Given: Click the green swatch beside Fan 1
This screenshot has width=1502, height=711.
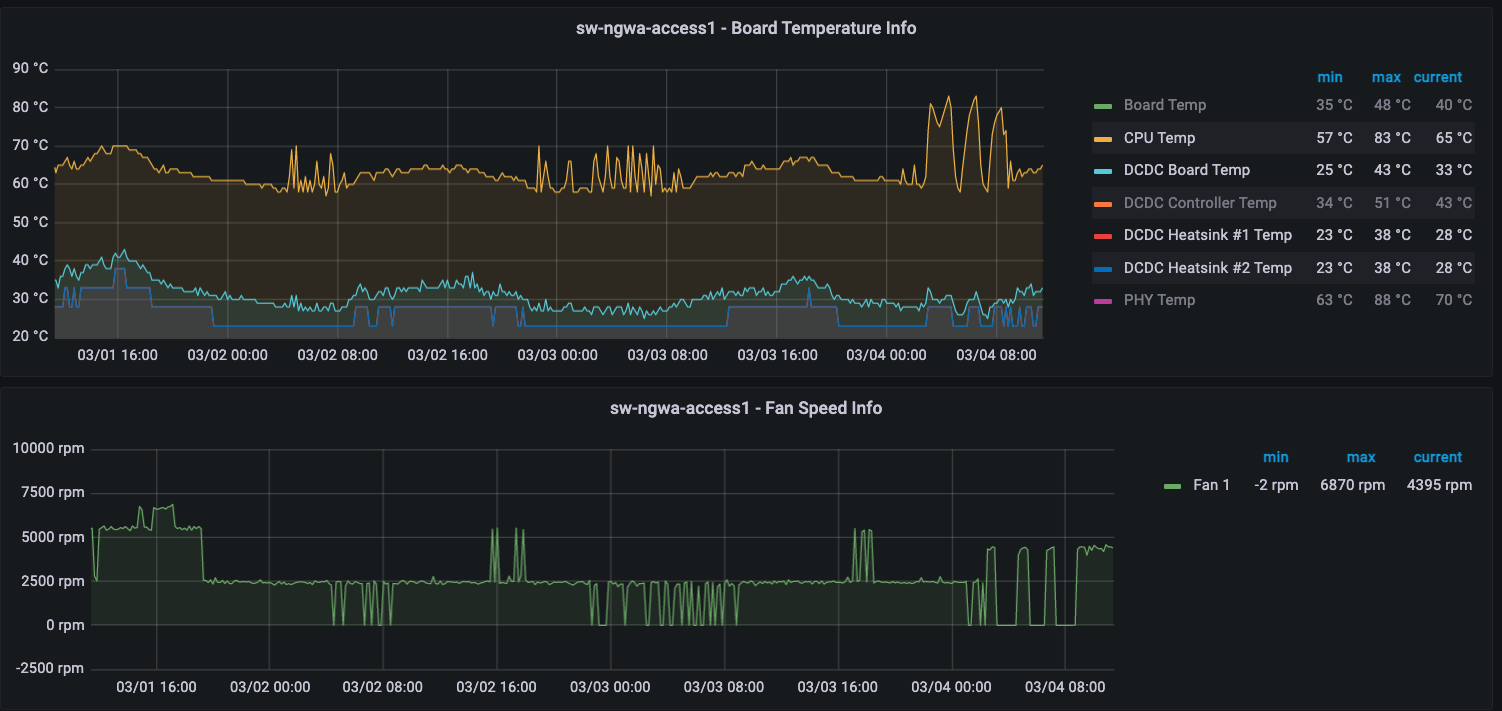Looking at the screenshot, I should 1173,486.
